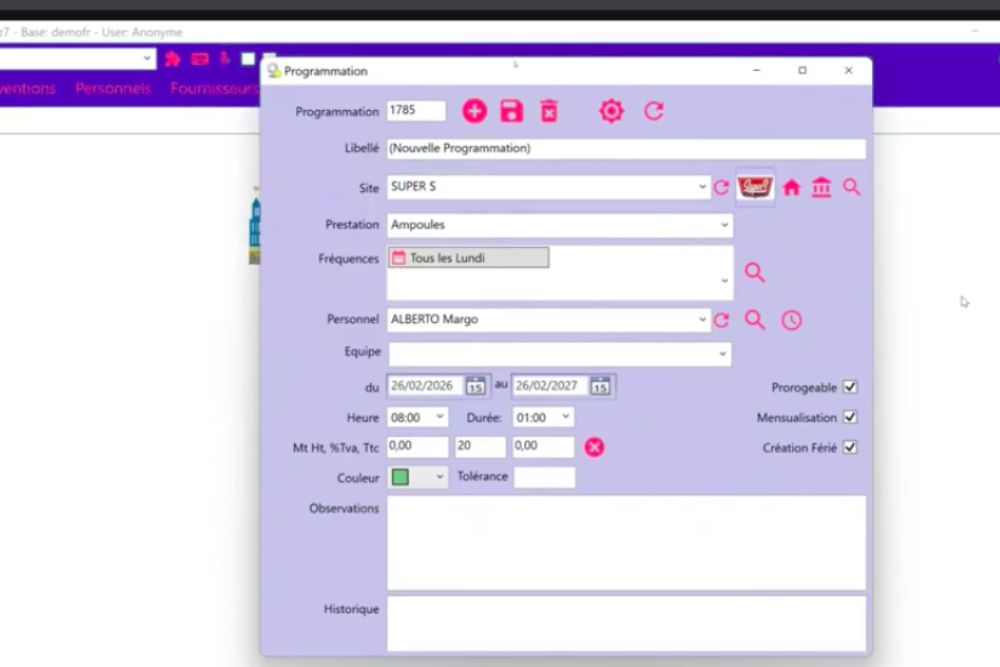Disable the Mensualisation option

point(849,417)
